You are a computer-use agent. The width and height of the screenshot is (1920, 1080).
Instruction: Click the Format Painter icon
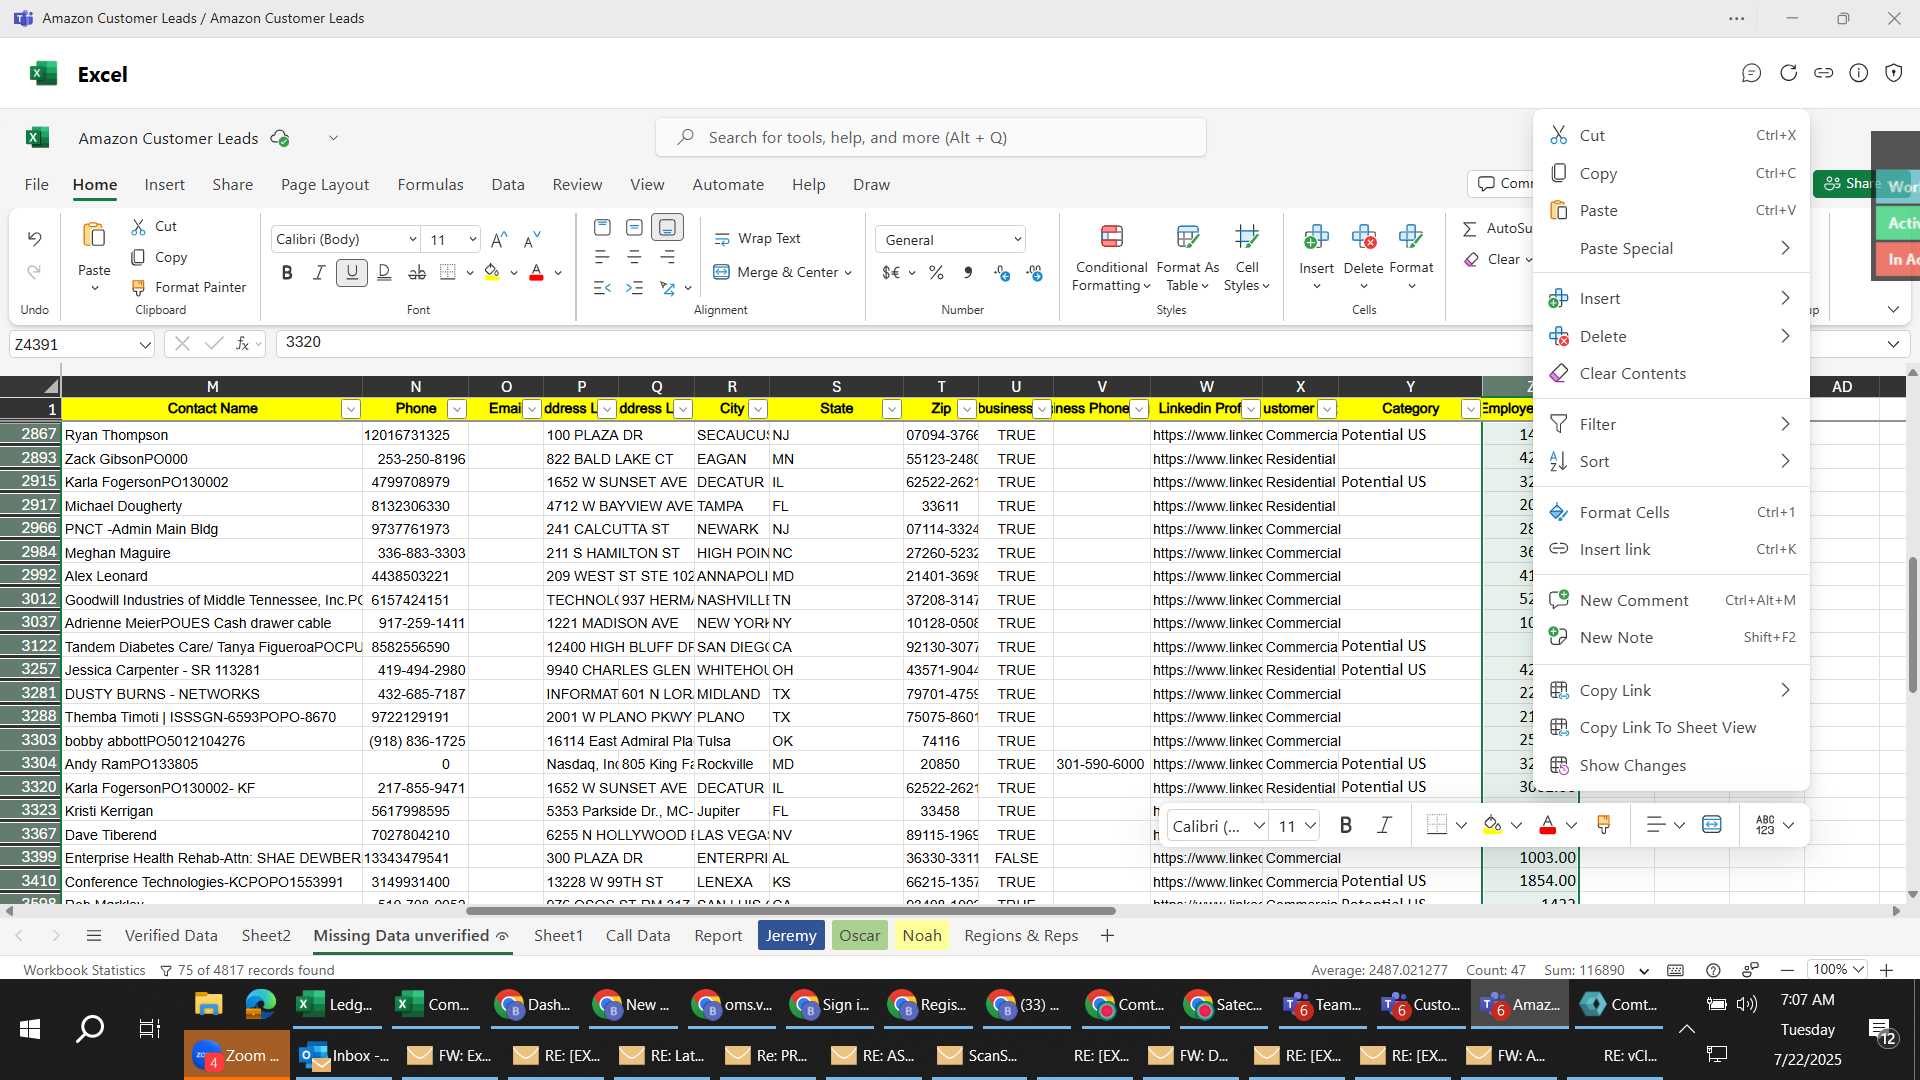click(139, 287)
